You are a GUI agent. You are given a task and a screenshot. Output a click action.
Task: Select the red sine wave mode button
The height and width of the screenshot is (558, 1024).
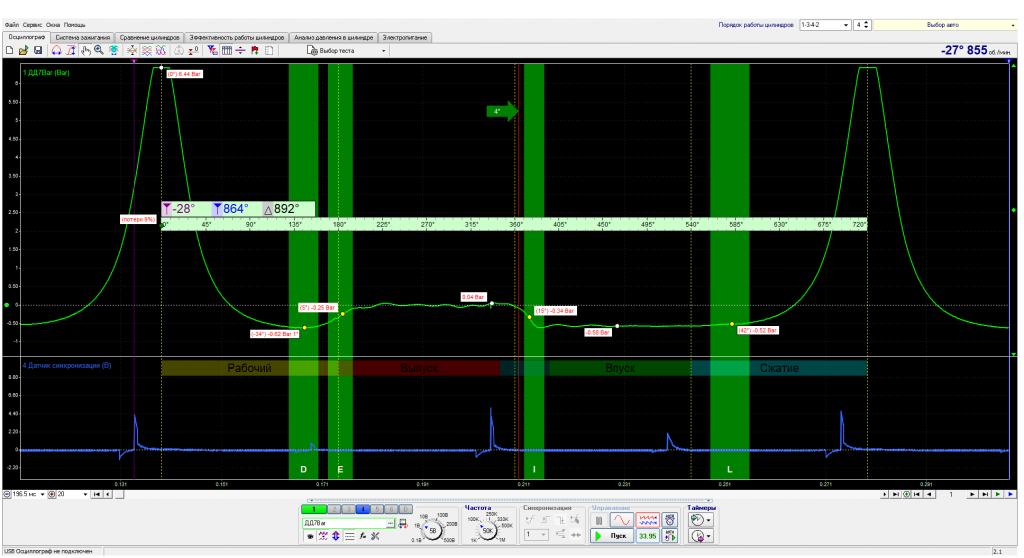[x=622, y=520]
